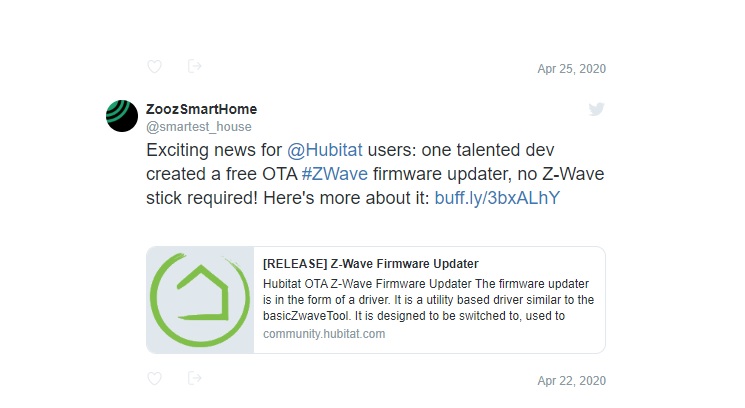Image resolution: width=745 pixels, height=408 pixels.
Task: Open the ZoozSmartHome display name
Action: coord(208,109)
